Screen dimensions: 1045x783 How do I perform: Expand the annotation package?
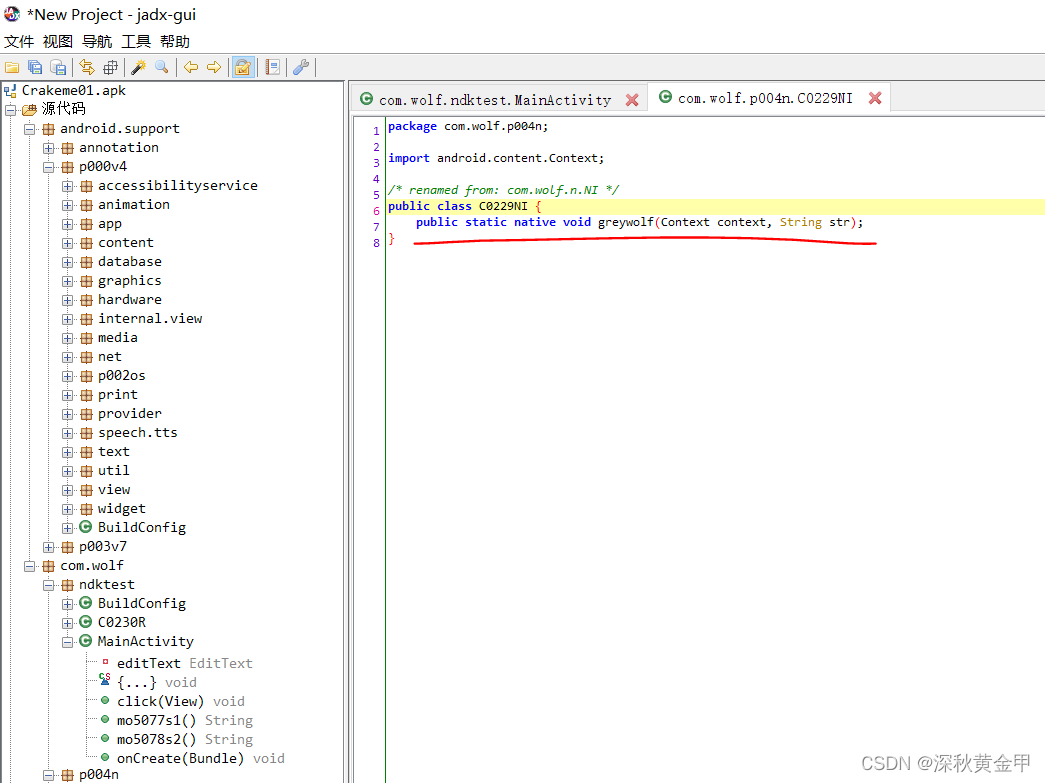click(49, 148)
